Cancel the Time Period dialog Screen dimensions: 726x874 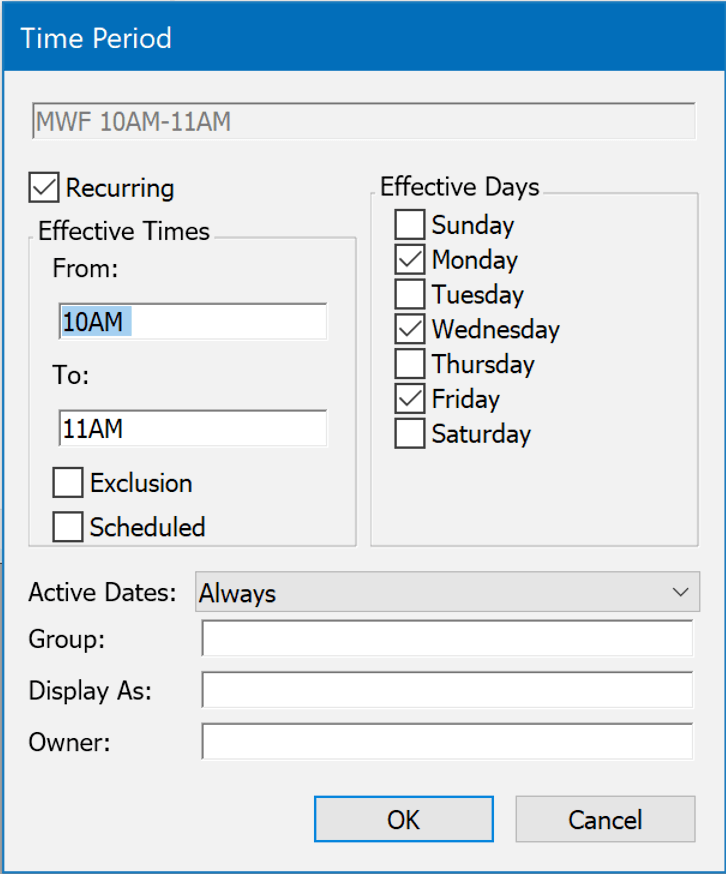click(605, 820)
